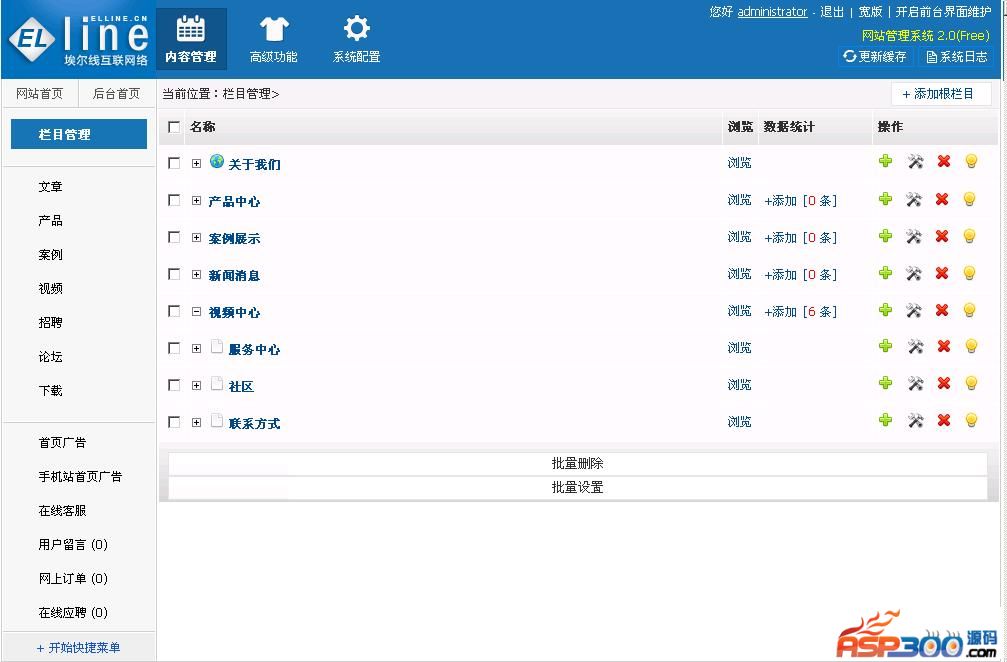
Task: Delete 案例展示 using red X icon
Action: click(941, 236)
